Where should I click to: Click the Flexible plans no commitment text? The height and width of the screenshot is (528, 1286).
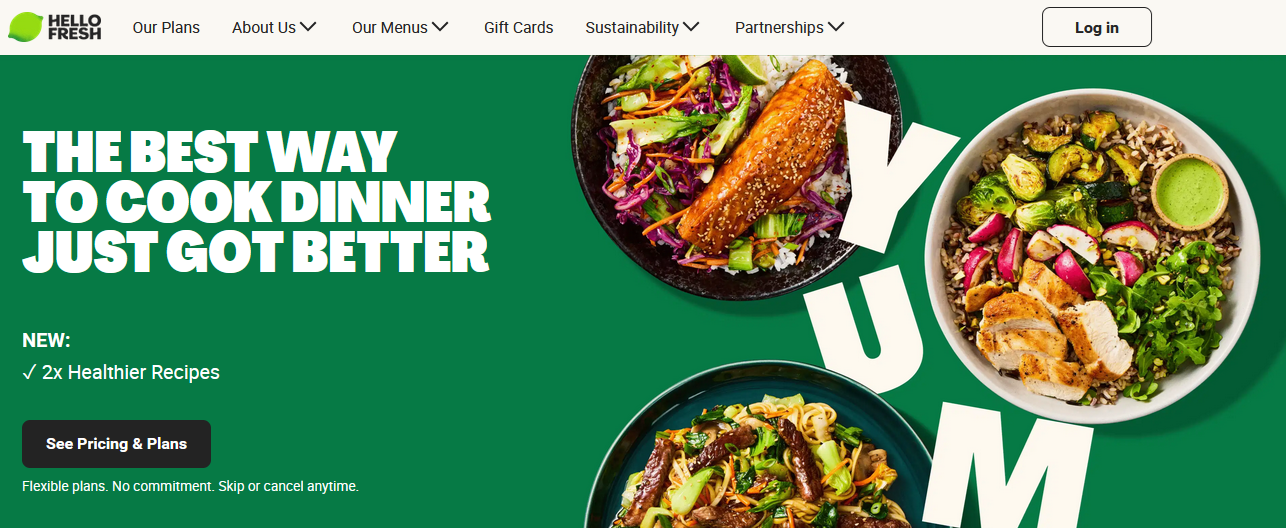[x=190, y=487]
